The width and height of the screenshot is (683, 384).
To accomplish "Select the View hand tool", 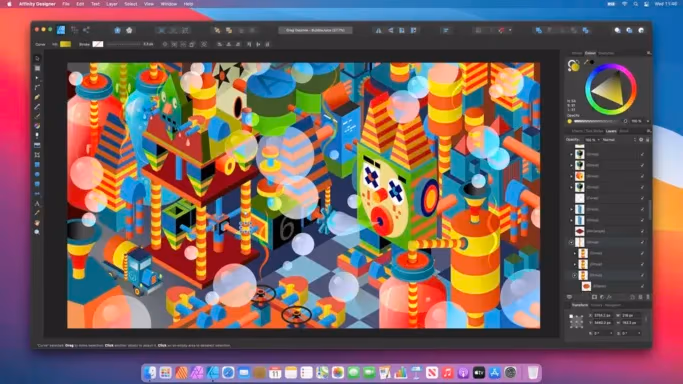I will [x=37, y=223].
